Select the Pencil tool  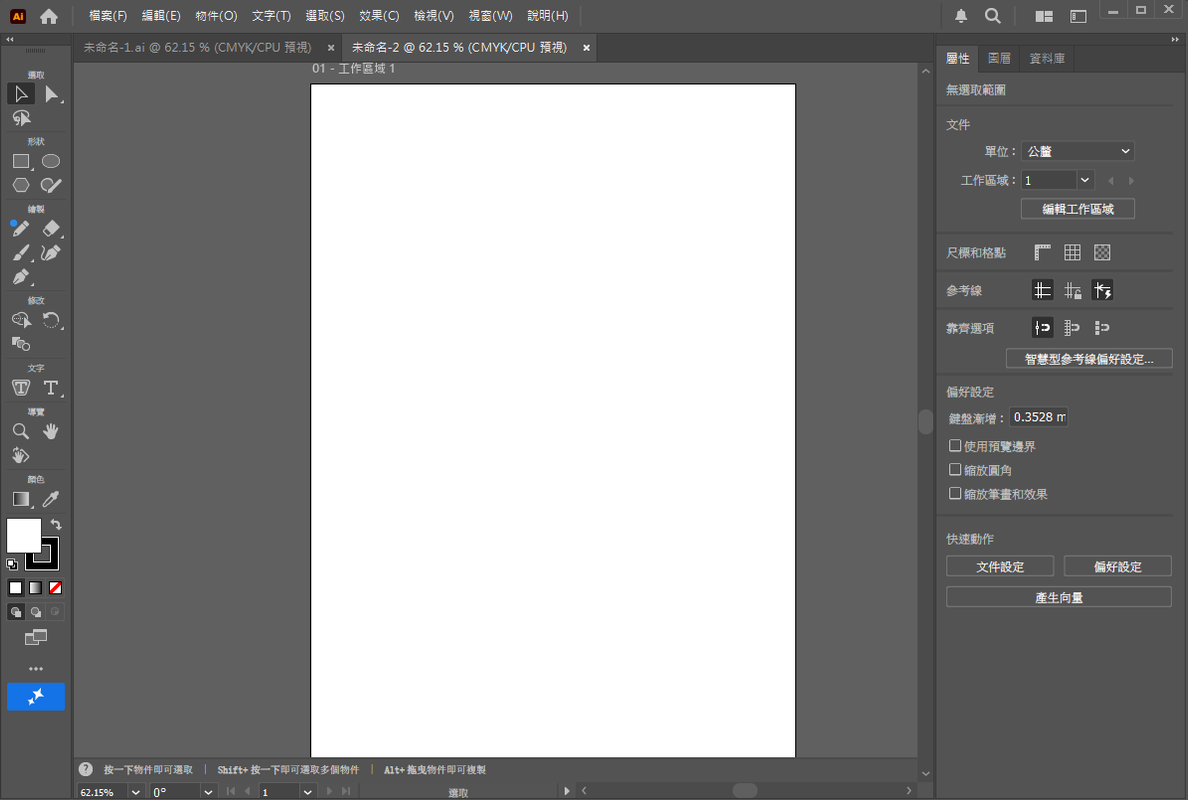tap(20, 228)
